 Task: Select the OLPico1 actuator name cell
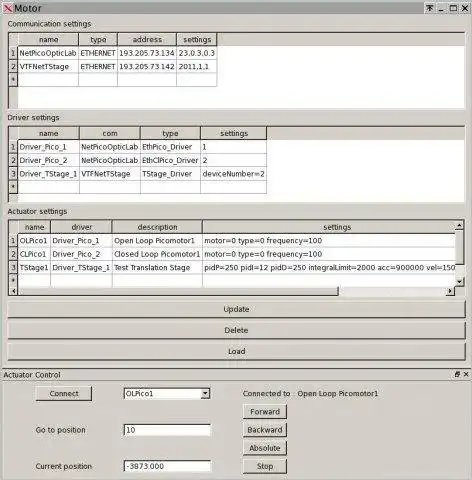(x=34, y=241)
